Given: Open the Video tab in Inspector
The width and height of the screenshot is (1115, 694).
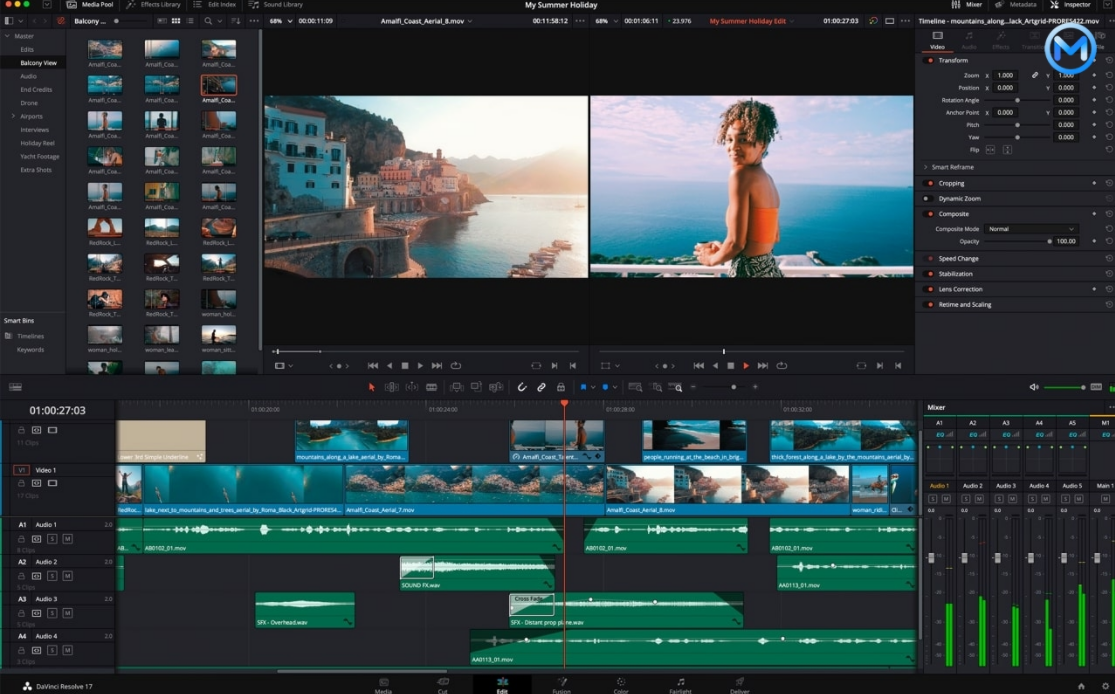Looking at the screenshot, I should click(937, 41).
